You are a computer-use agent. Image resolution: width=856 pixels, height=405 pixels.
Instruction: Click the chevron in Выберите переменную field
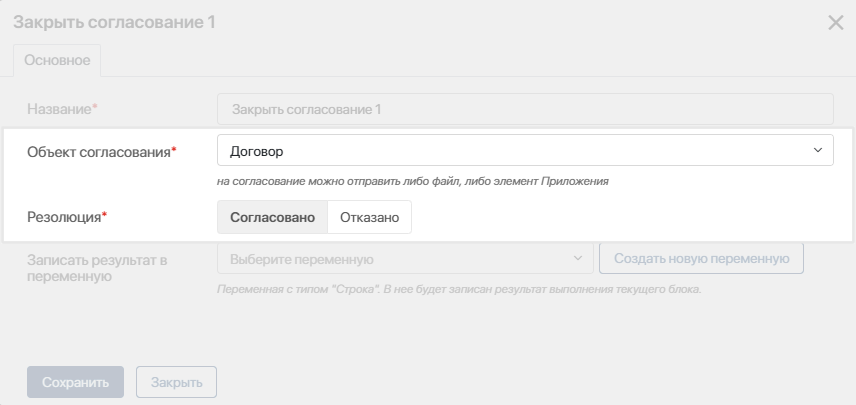578,258
